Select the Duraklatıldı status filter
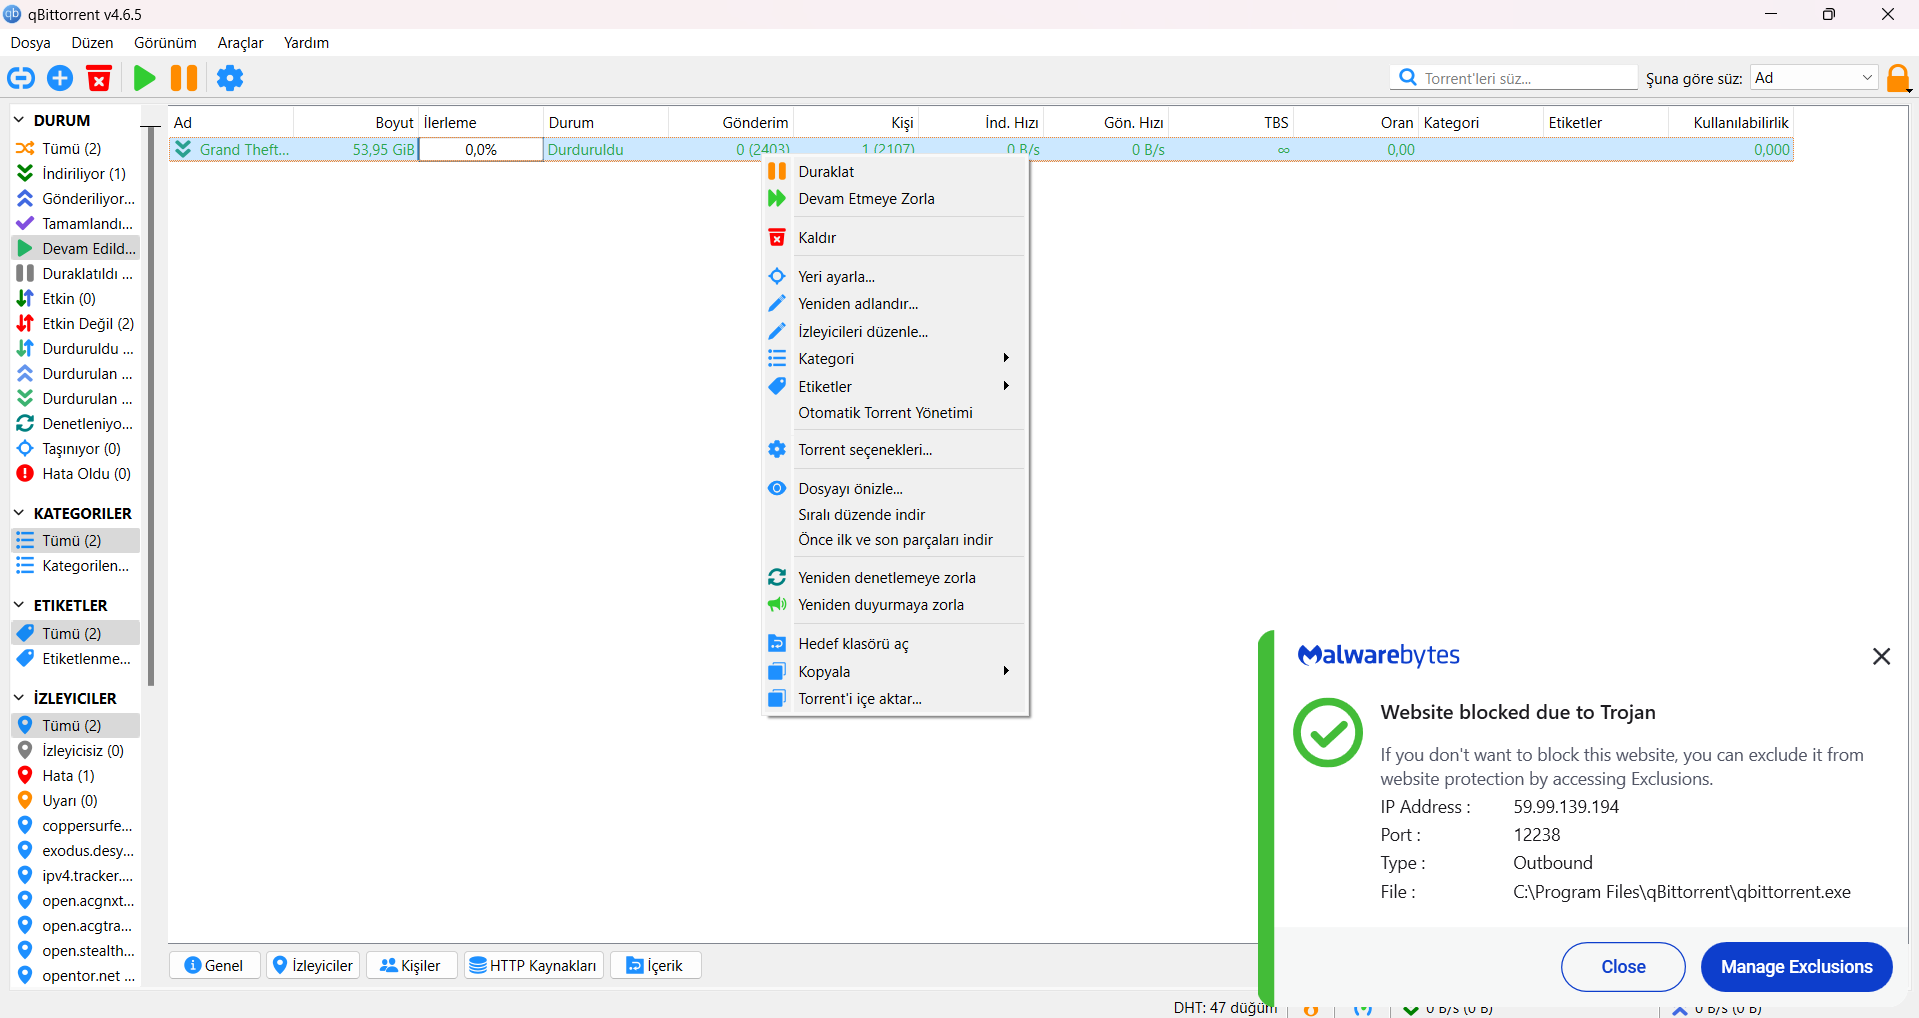Screen dimensions: 1919x1018 [x=75, y=273]
